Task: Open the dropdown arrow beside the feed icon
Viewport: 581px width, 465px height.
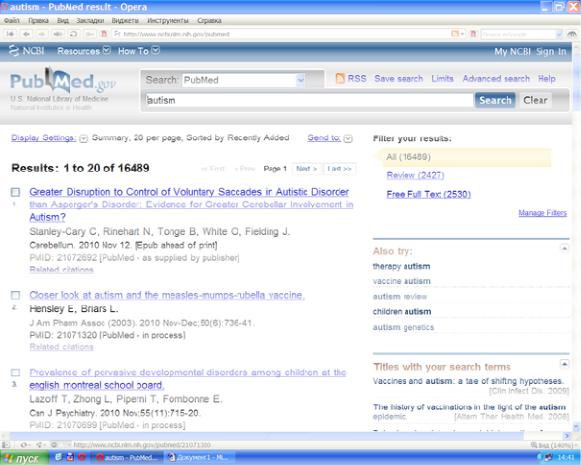Action: pos(462,34)
